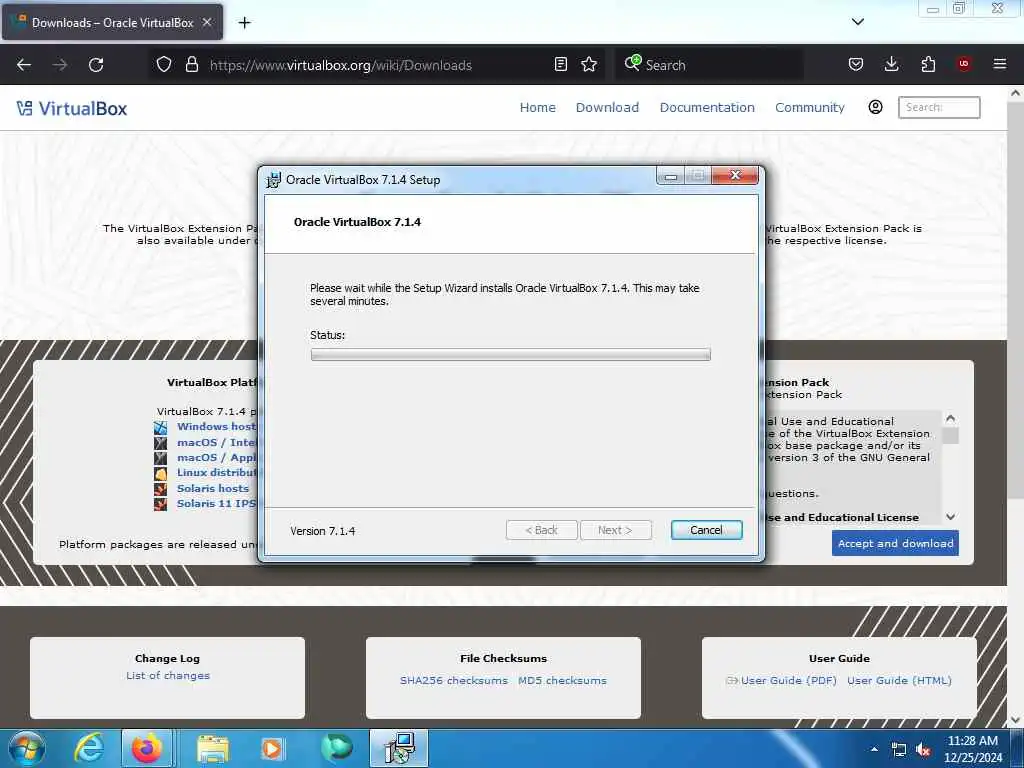The width and height of the screenshot is (1024, 768).
Task: Click the URL address bar
Action: click(x=379, y=65)
